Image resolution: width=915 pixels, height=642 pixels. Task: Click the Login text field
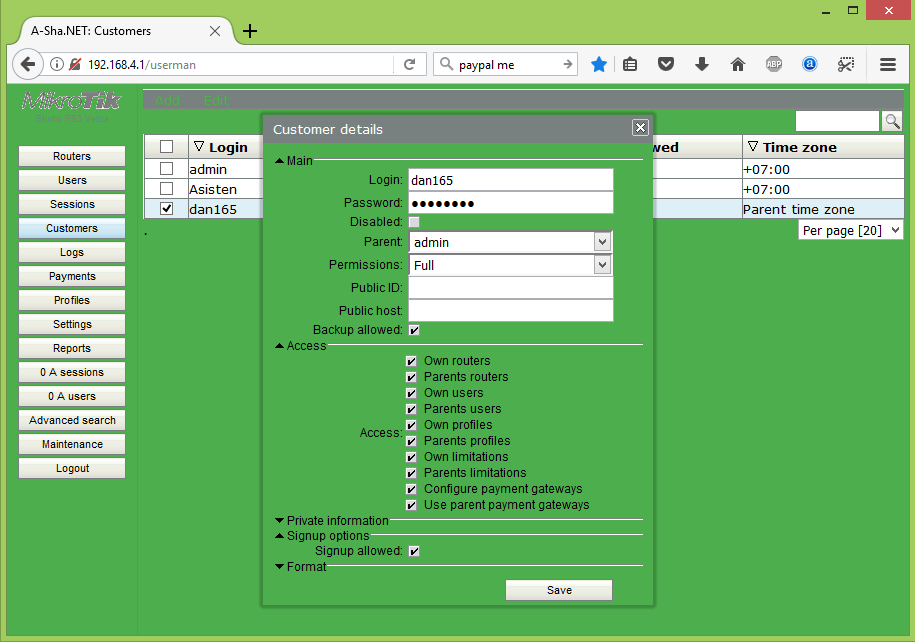[x=511, y=180]
